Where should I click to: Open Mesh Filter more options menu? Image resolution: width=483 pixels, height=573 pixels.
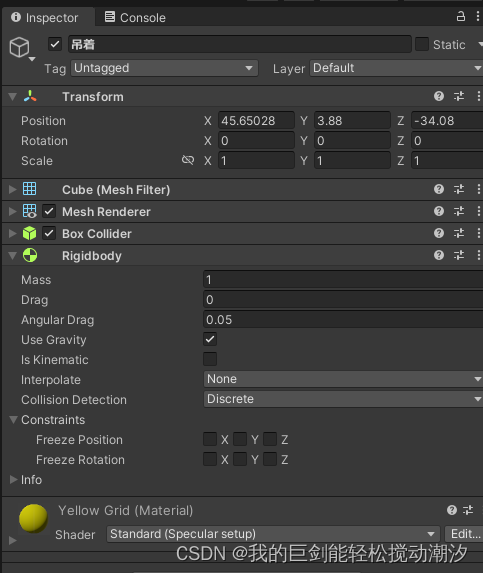click(478, 189)
